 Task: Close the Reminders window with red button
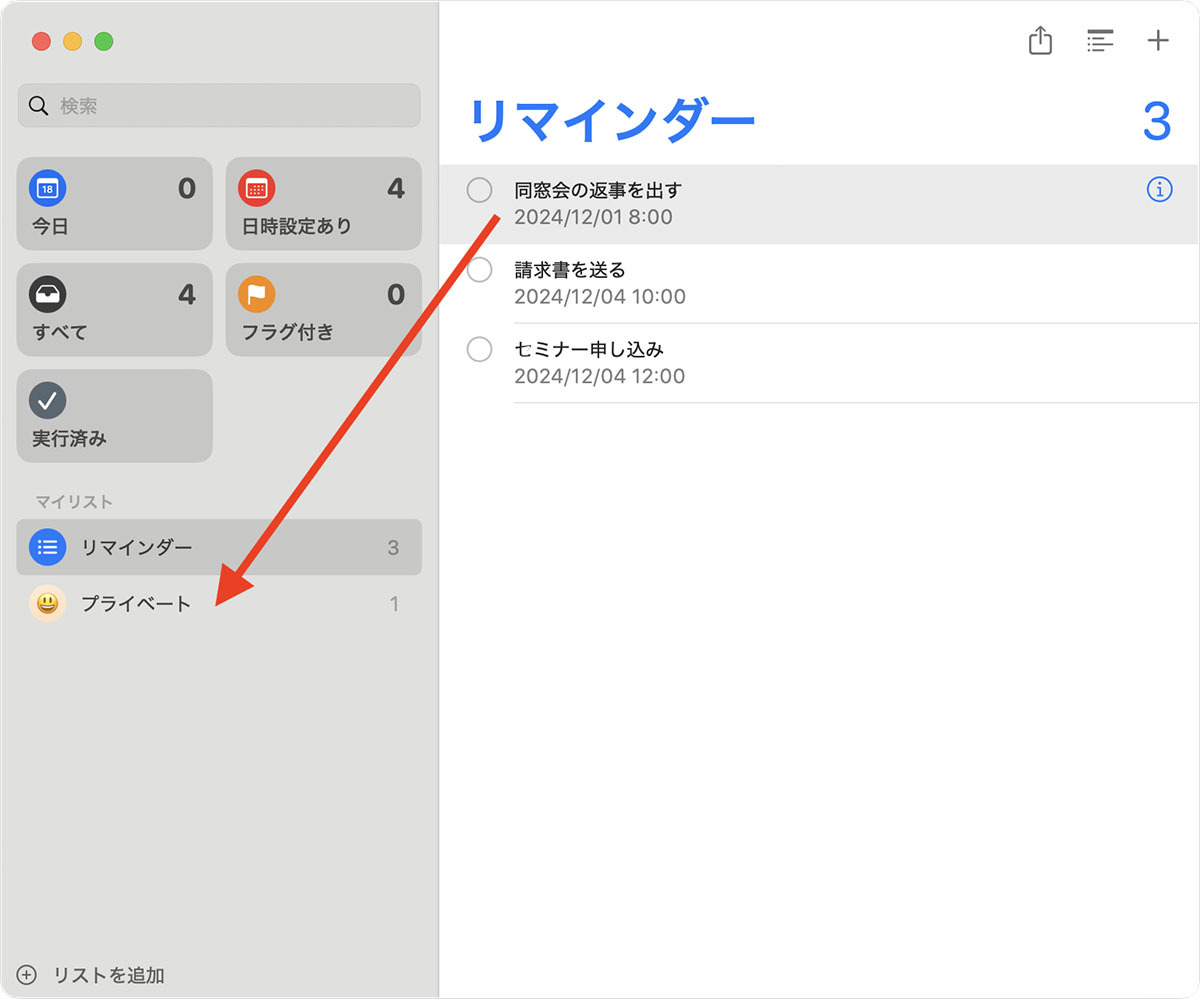point(41,41)
